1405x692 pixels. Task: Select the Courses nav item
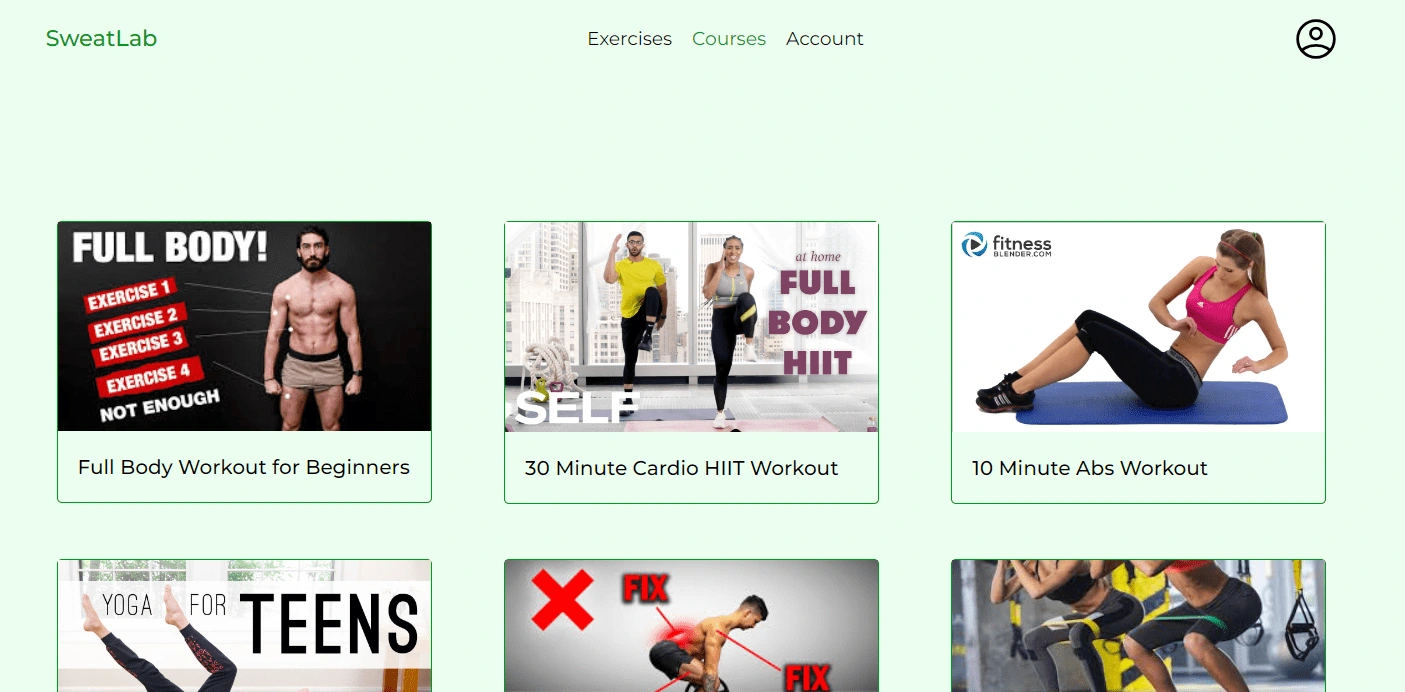[x=729, y=39]
